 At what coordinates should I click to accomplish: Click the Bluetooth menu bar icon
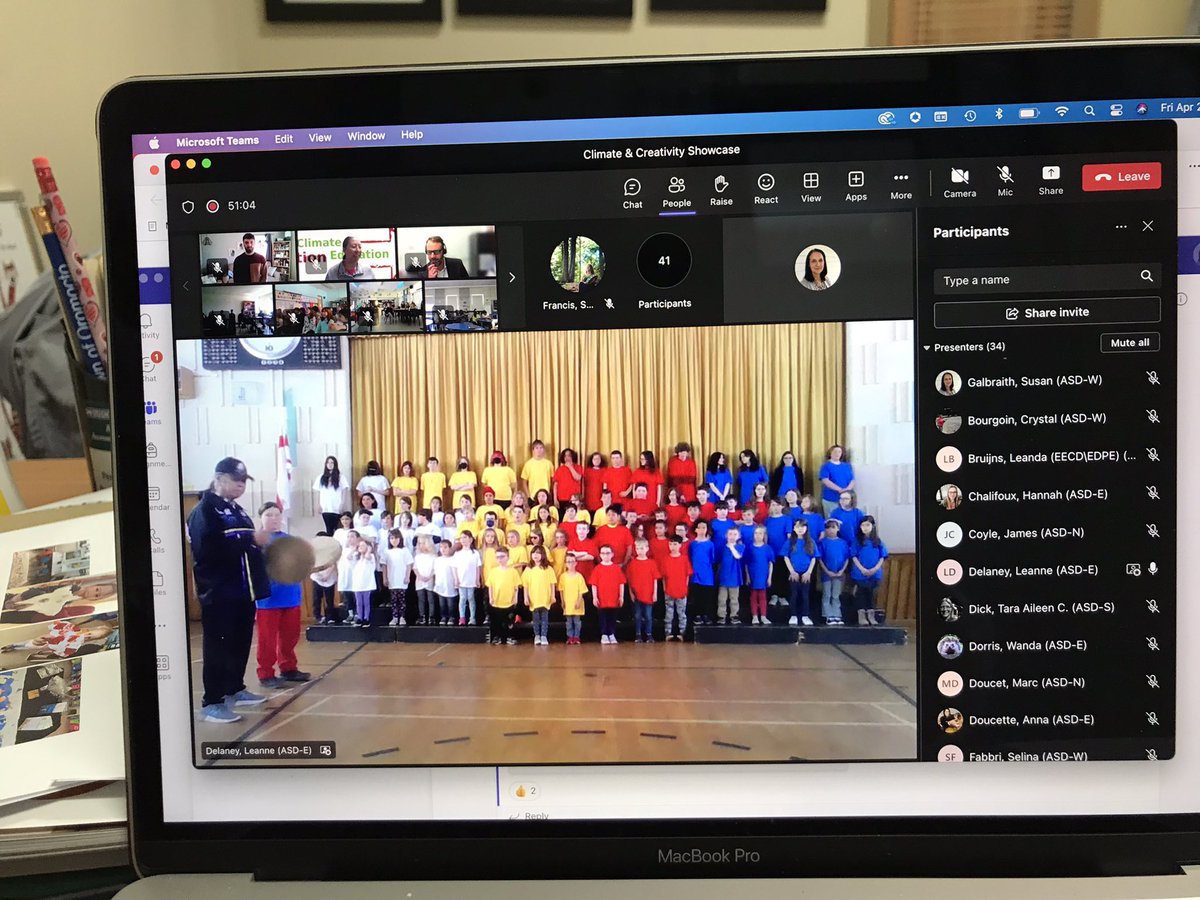tap(998, 114)
